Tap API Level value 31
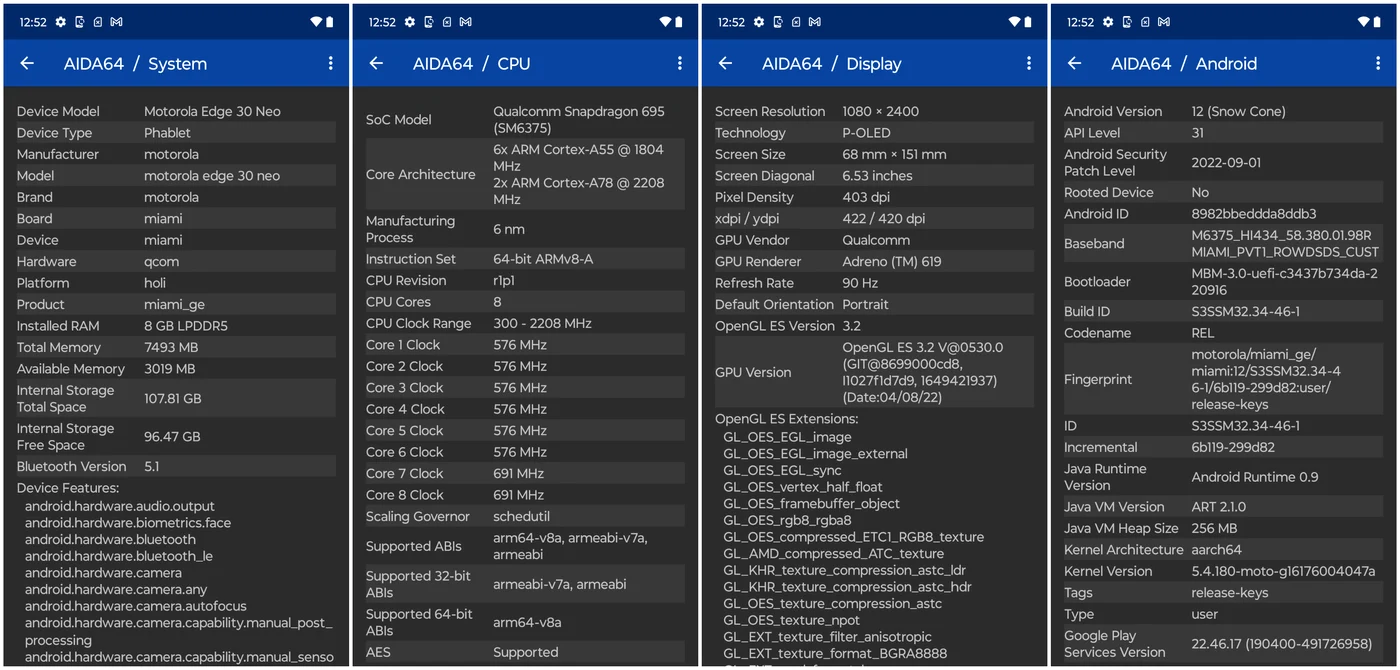This screenshot has width=1400, height=670. point(1198,133)
